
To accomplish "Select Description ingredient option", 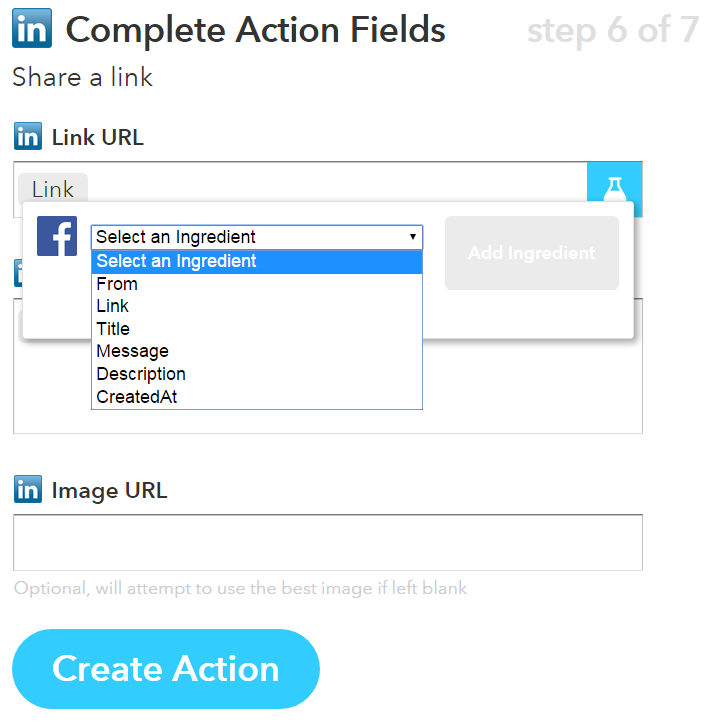I will point(141,374).
